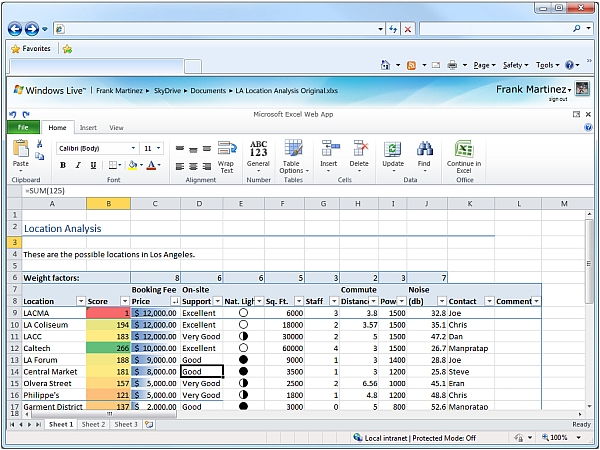Apply the yellow fill color bucket
Viewport: 600px width, 450px height.
tap(133, 165)
